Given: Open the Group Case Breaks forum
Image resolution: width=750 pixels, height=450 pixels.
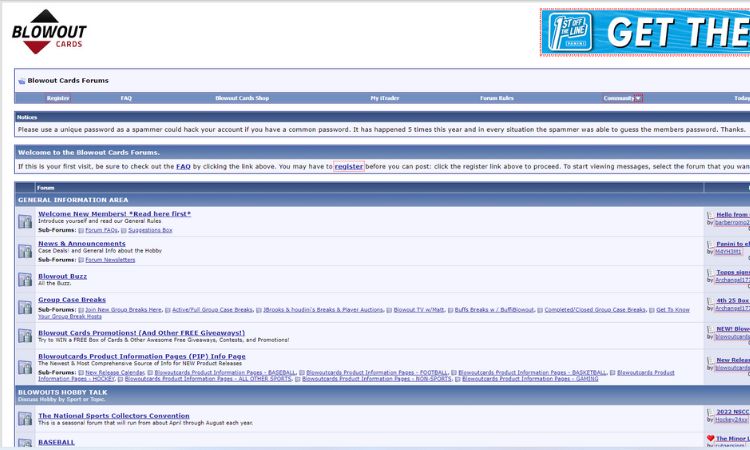Looking at the screenshot, I should 72,299.
